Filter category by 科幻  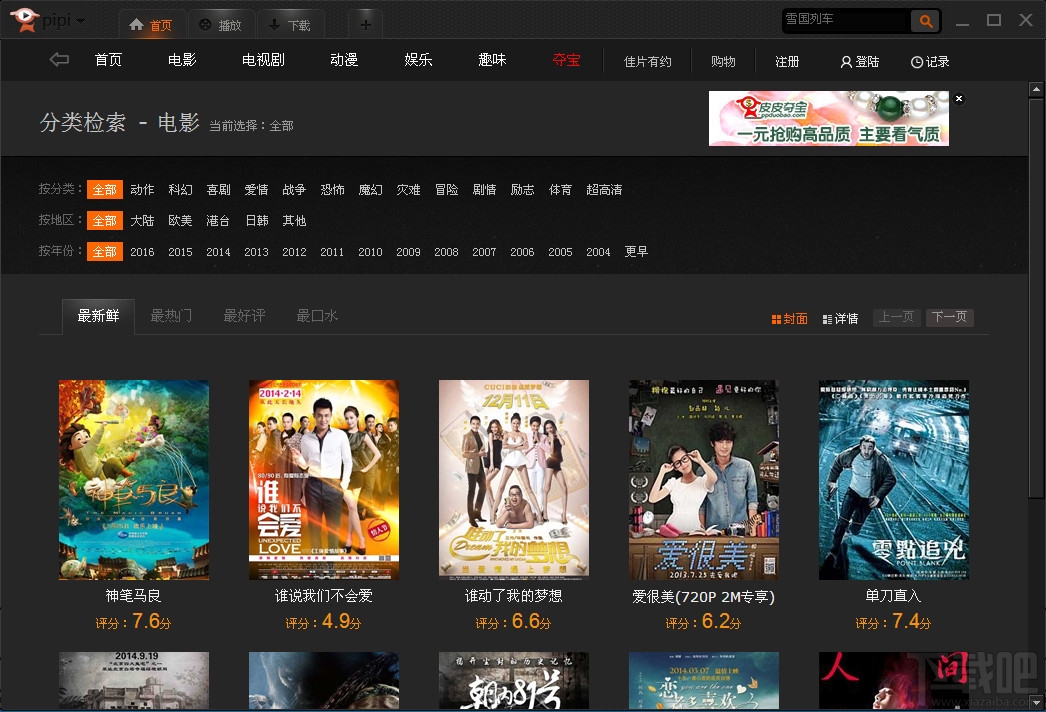tap(180, 190)
